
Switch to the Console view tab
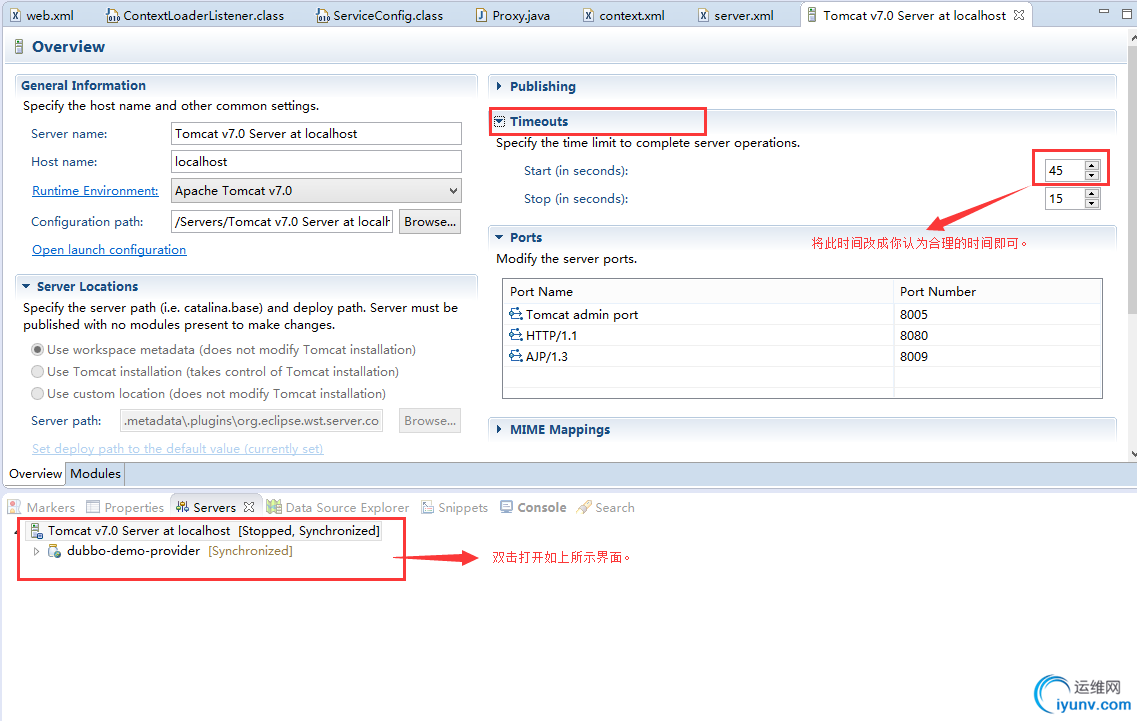(x=533, y=508)
